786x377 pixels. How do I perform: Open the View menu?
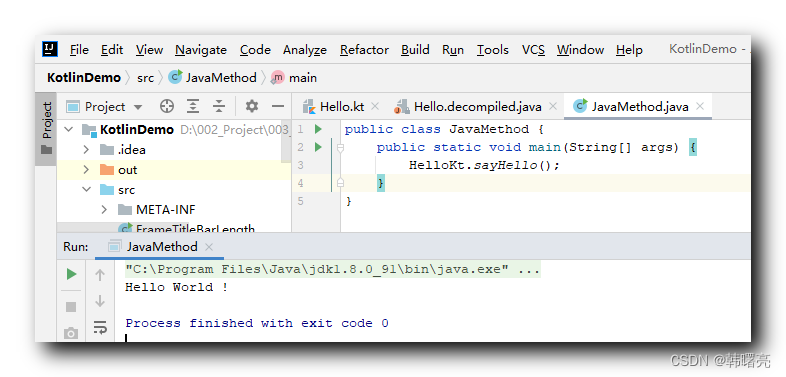tap(149, 50)
